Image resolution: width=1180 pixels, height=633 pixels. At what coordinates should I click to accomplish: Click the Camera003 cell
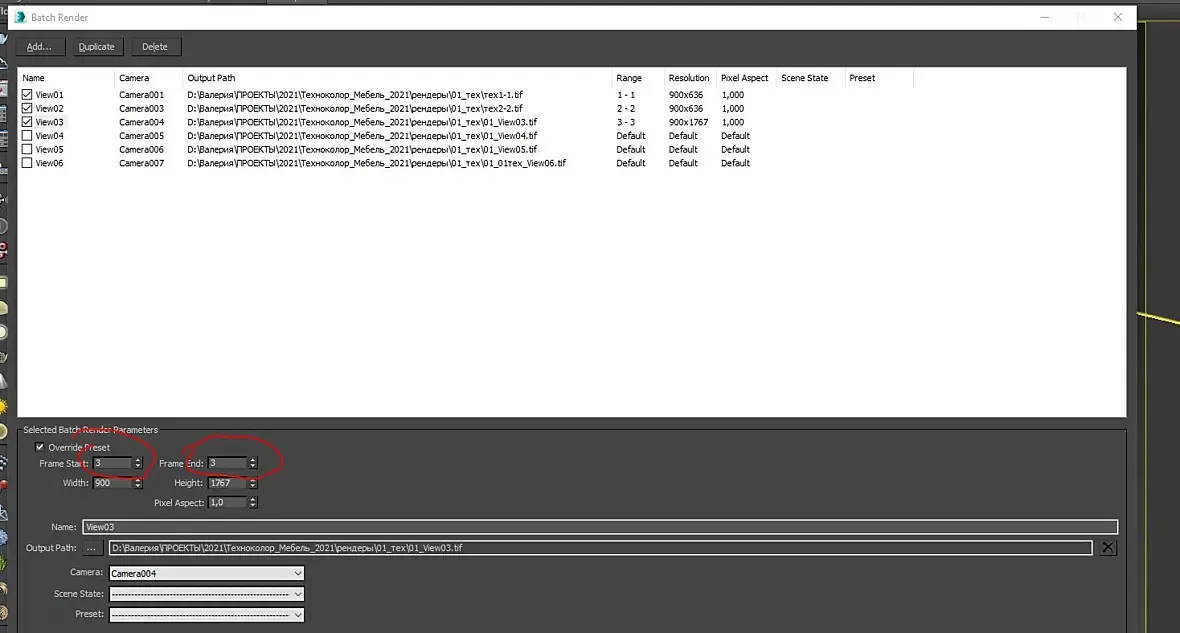pos(141,108)
